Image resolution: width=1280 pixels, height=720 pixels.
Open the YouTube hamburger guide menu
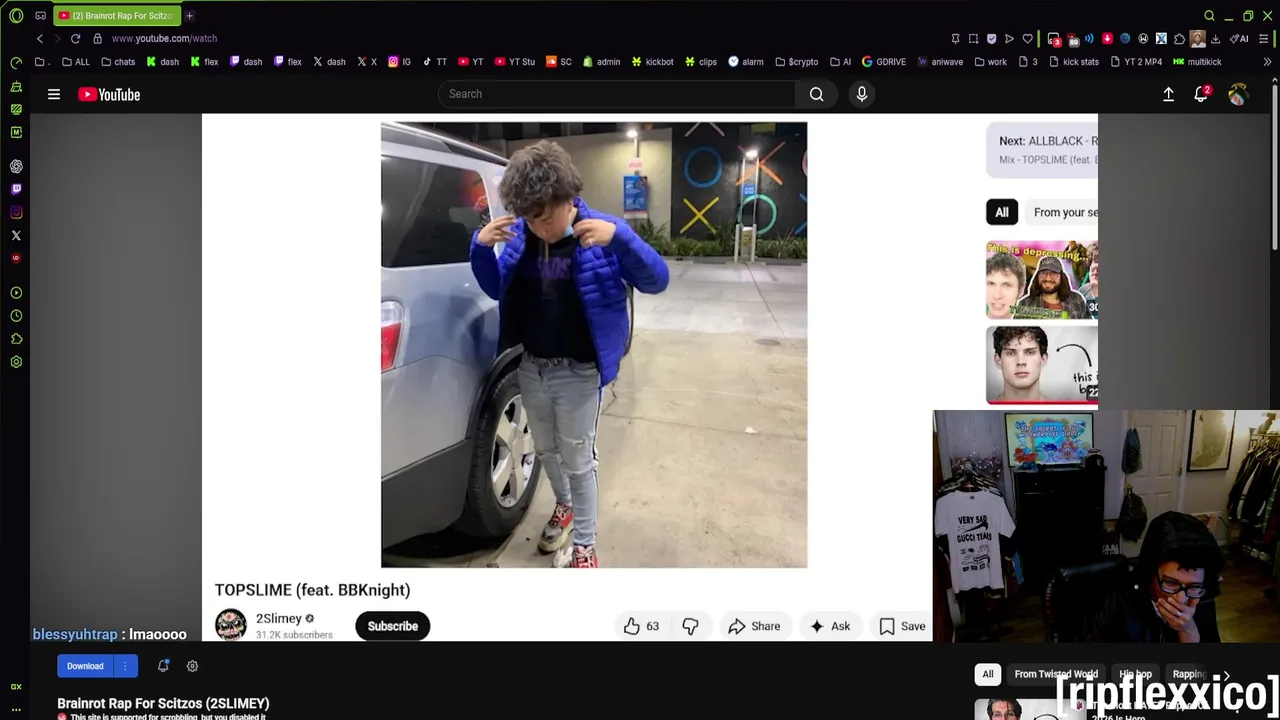pyautogui.click(x=54, y=94)
